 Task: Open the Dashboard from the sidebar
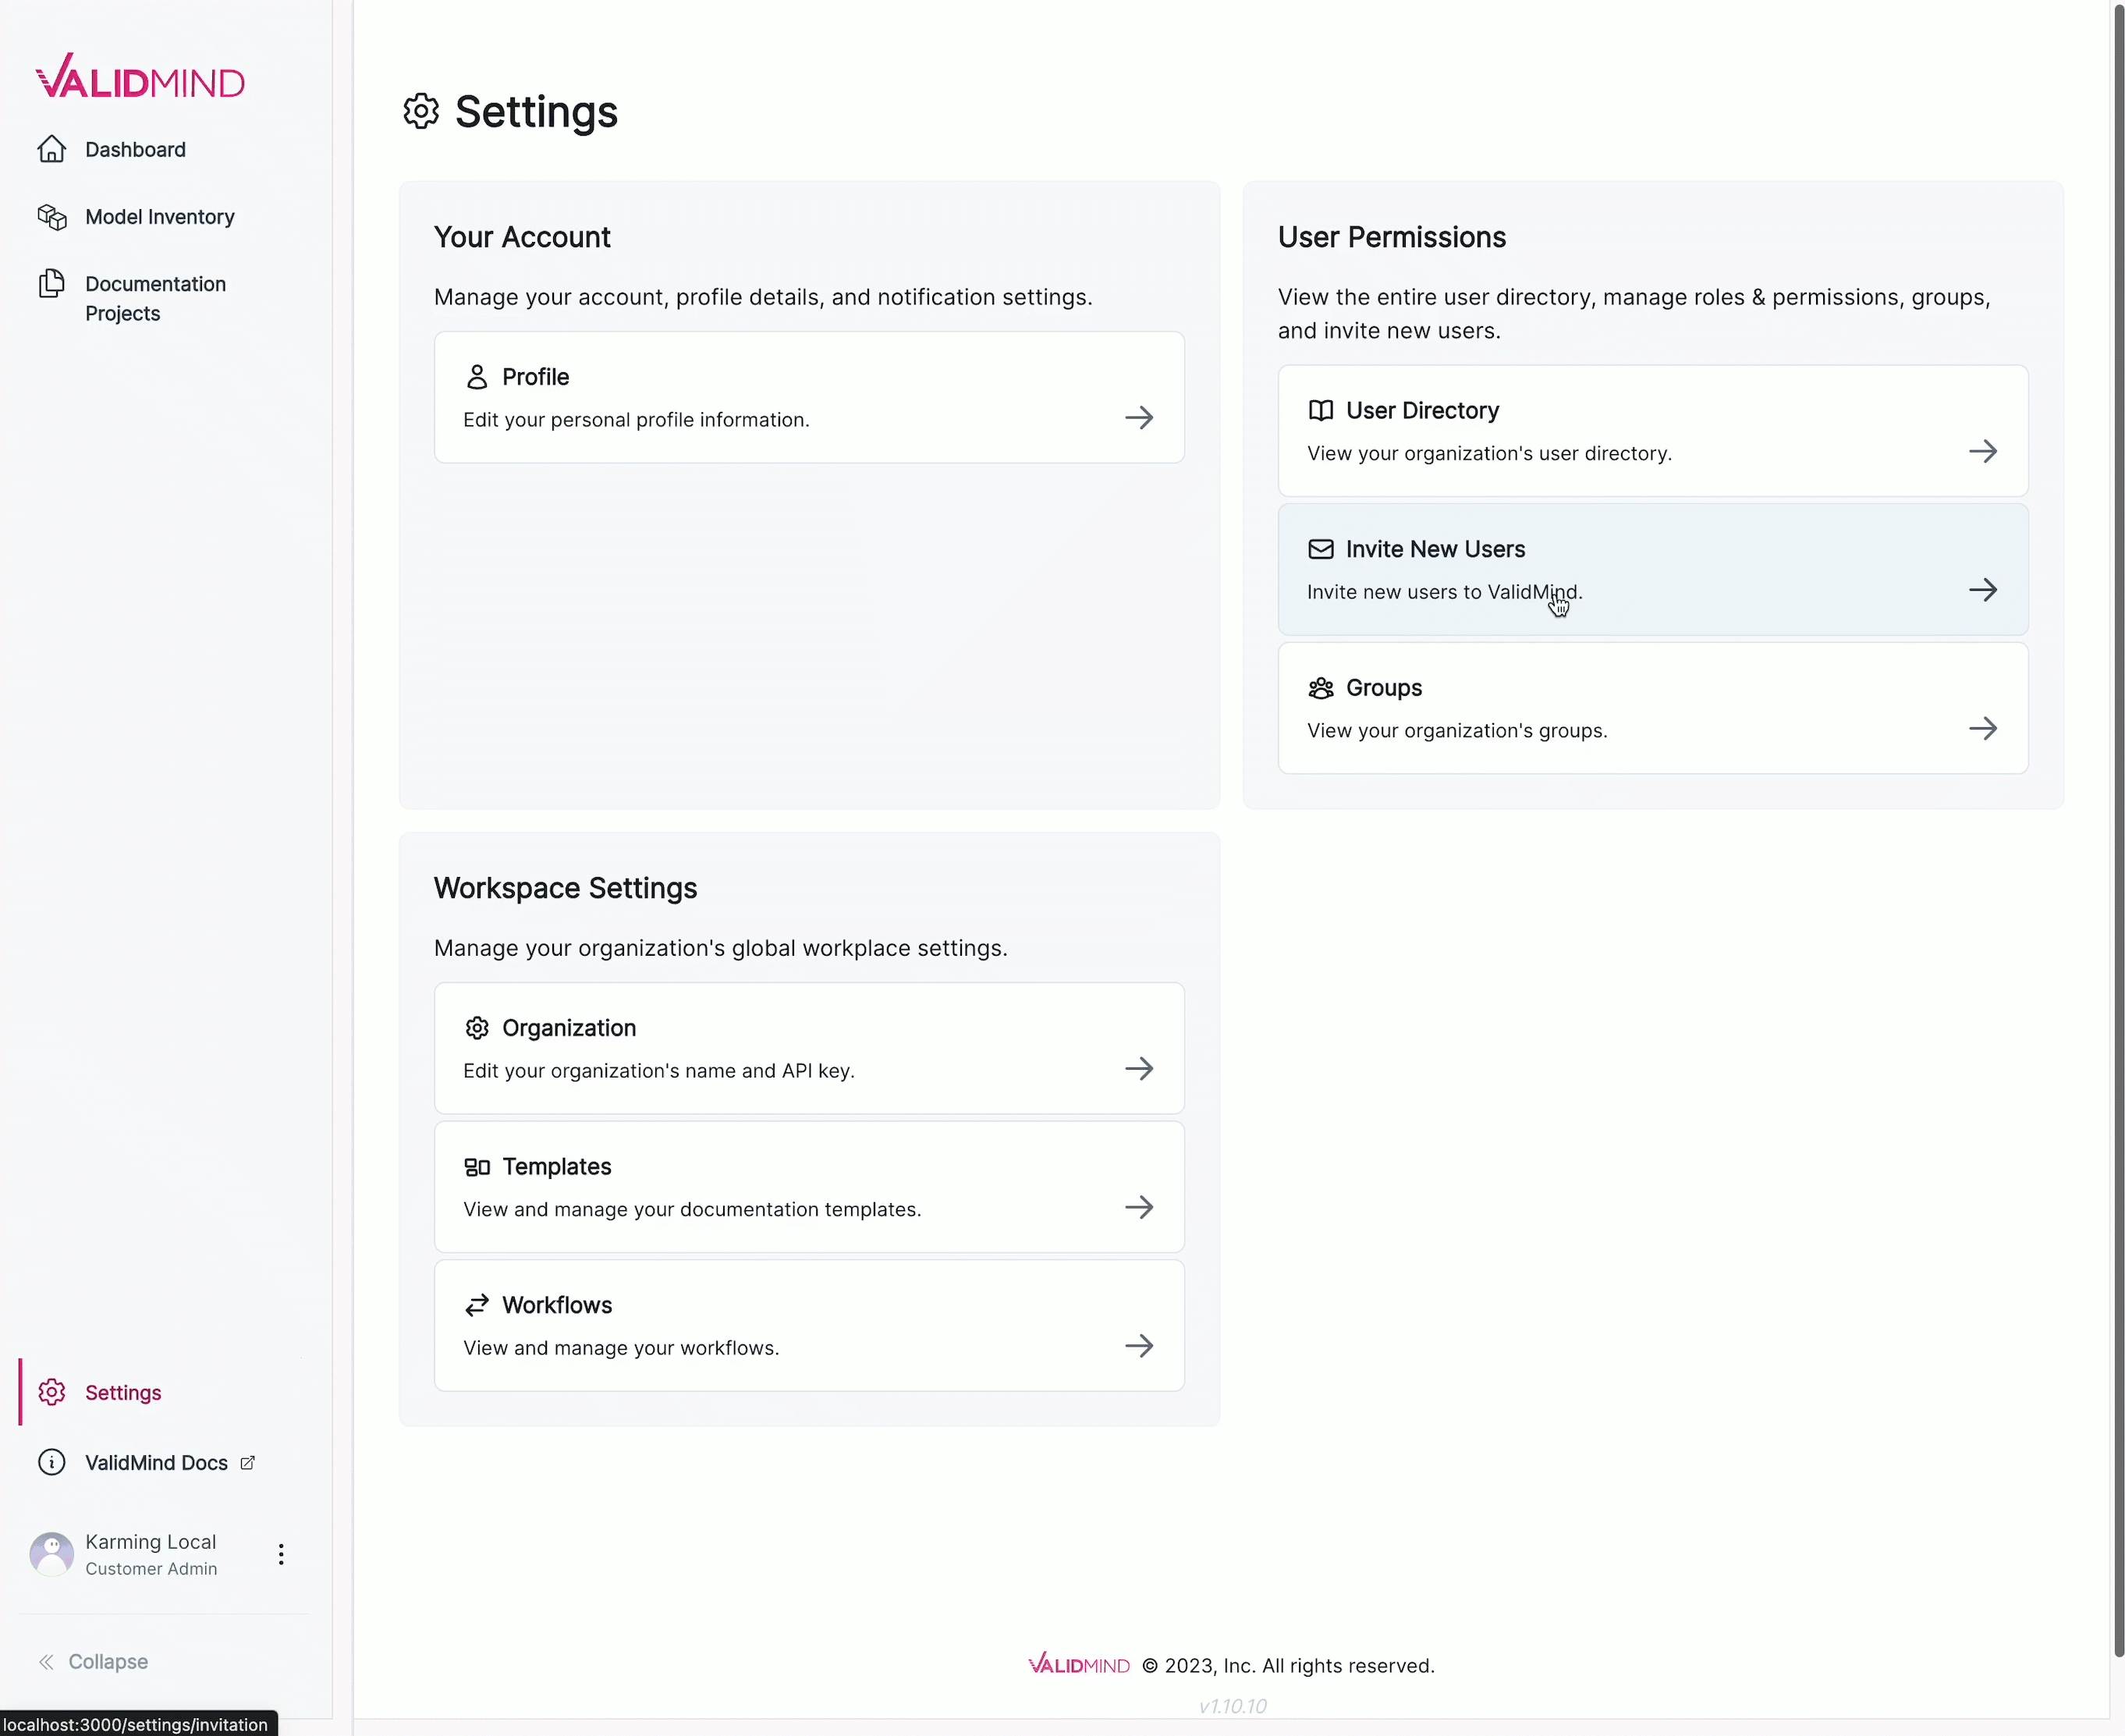(135, 149)
